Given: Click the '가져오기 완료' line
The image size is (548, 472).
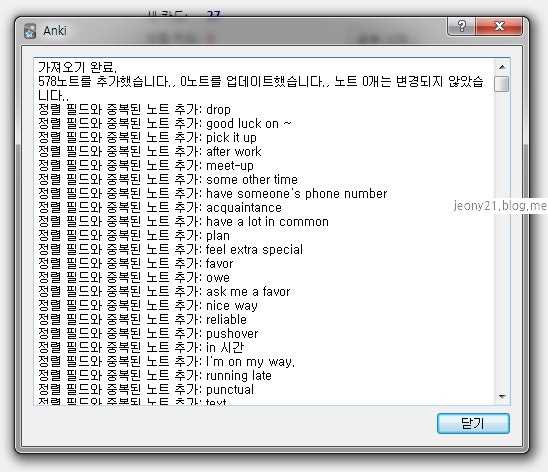Looking at the screenshot, I should (x=77, y=67).
